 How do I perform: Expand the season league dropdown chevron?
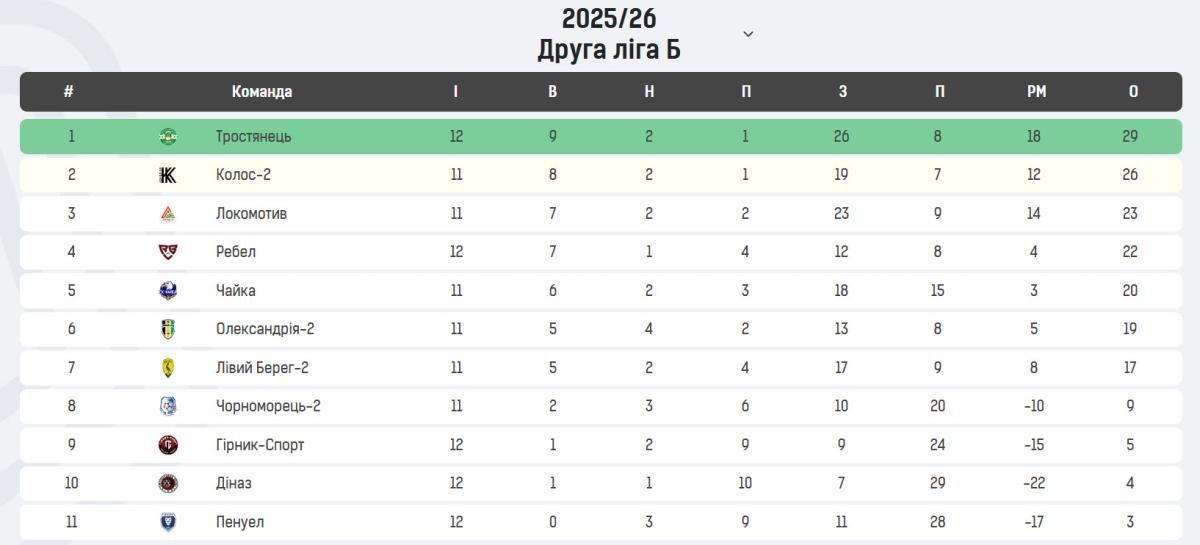pos(748,34)
